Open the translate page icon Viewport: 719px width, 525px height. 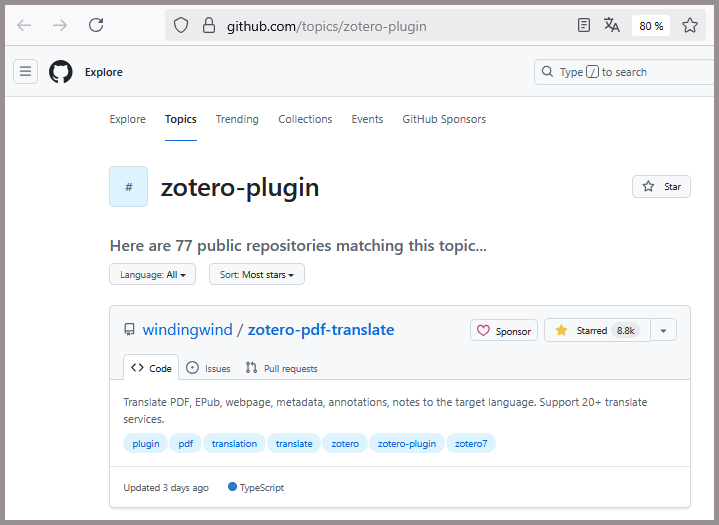(x=612, y=25)
